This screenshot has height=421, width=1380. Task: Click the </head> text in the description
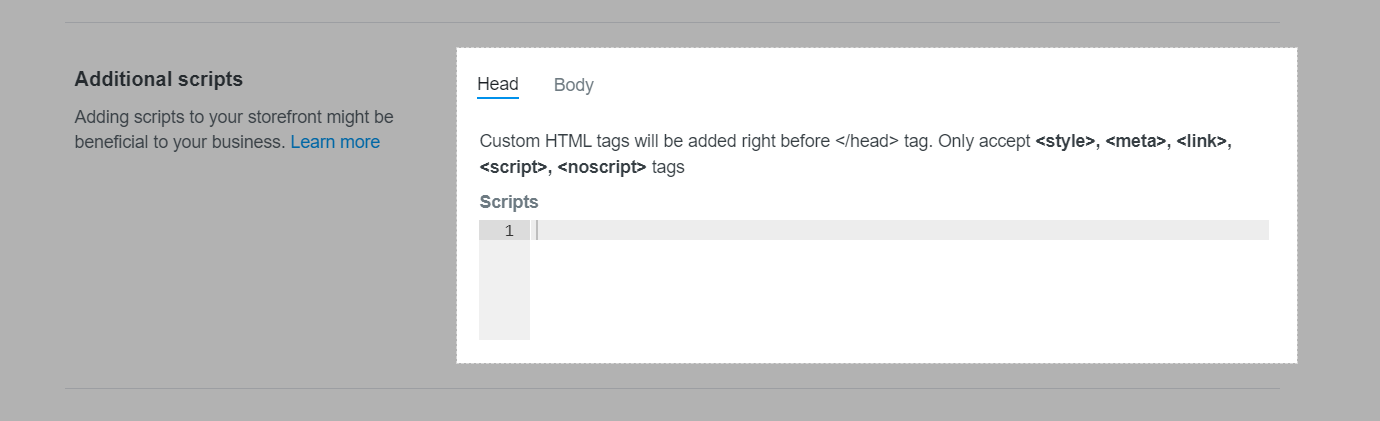tap(866, 142)
